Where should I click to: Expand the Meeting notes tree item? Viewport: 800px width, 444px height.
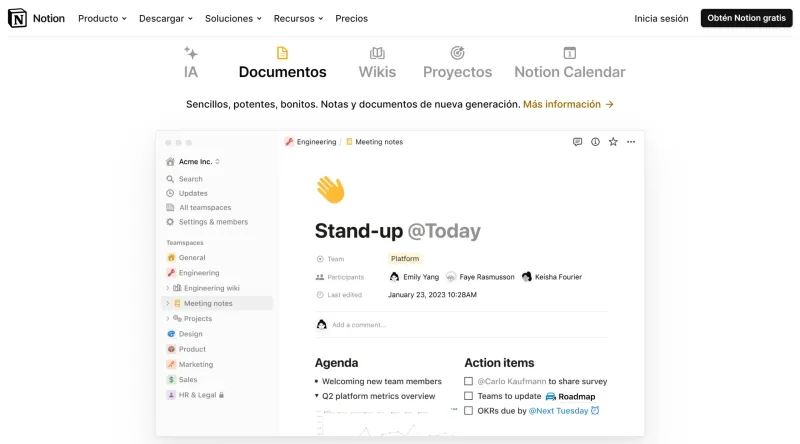(168, 304)
